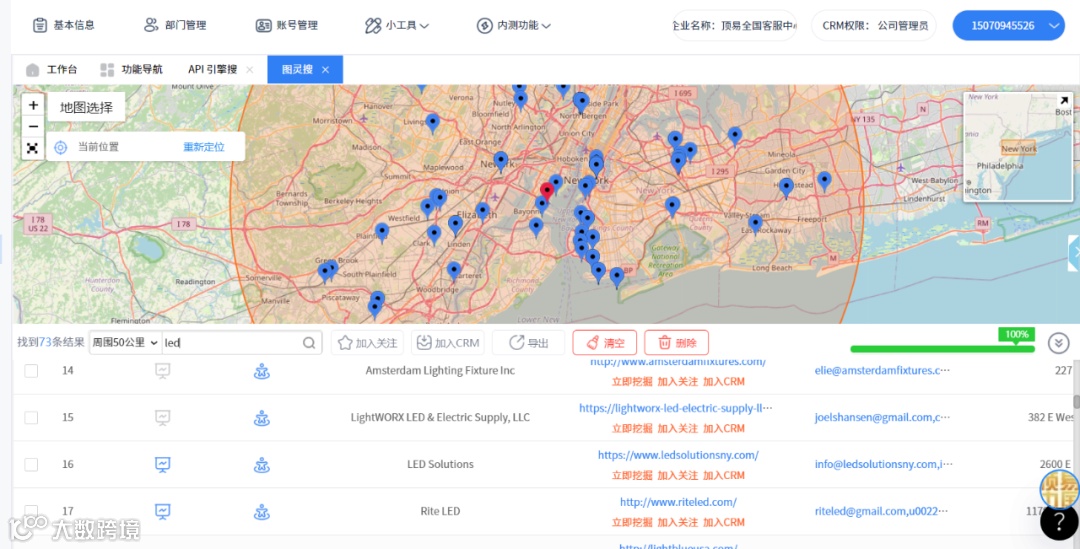The height and width of the screenshot is (549, 1080).
Task: Click the 重新定位 link
Action: (x=204, y=147)
